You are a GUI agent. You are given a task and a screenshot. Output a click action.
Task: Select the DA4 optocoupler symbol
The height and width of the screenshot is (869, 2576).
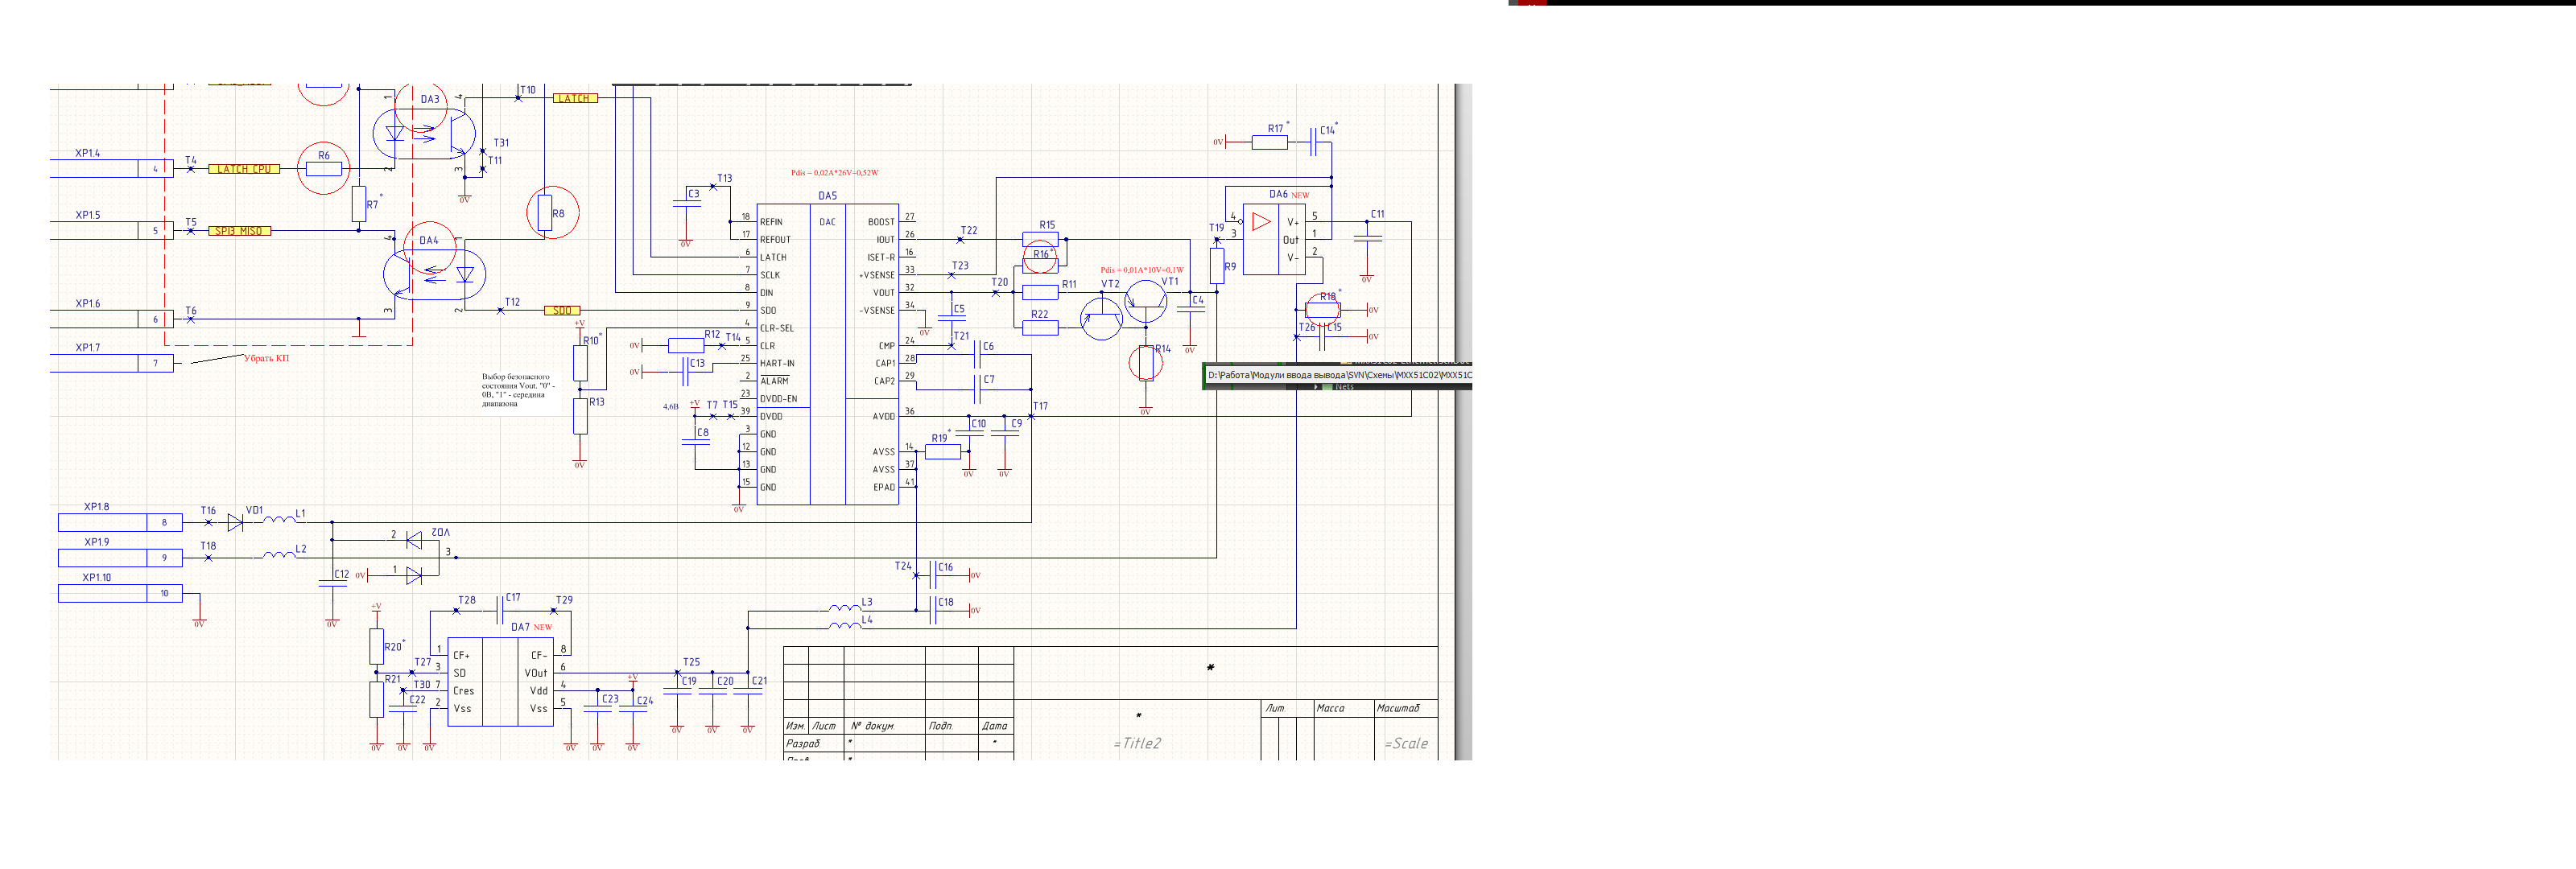[x=435, y=273]
